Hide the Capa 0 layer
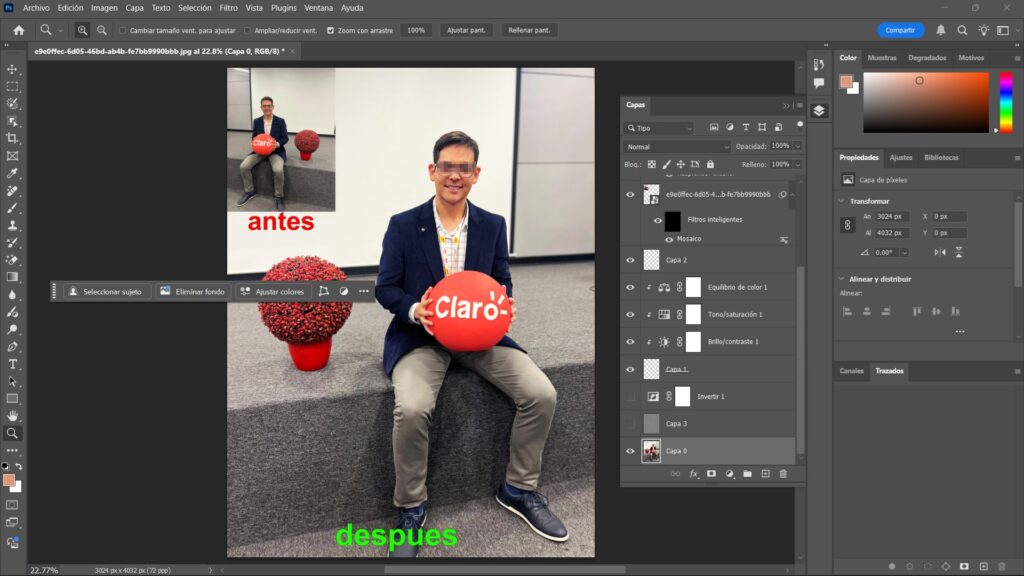This screenshot has height=576, width=1024. (x=630, y=451)
